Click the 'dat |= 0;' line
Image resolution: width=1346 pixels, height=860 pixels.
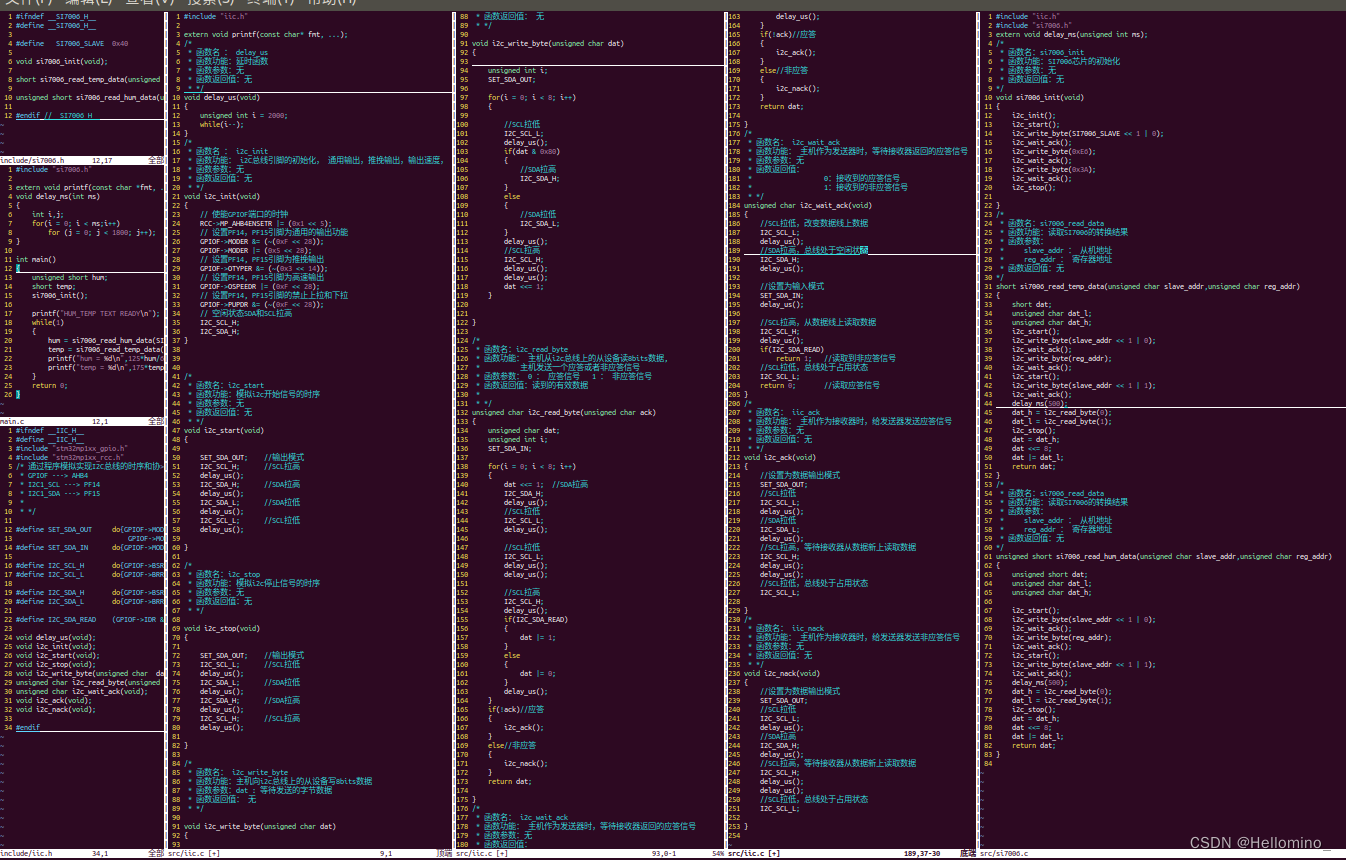pos(538,673)
